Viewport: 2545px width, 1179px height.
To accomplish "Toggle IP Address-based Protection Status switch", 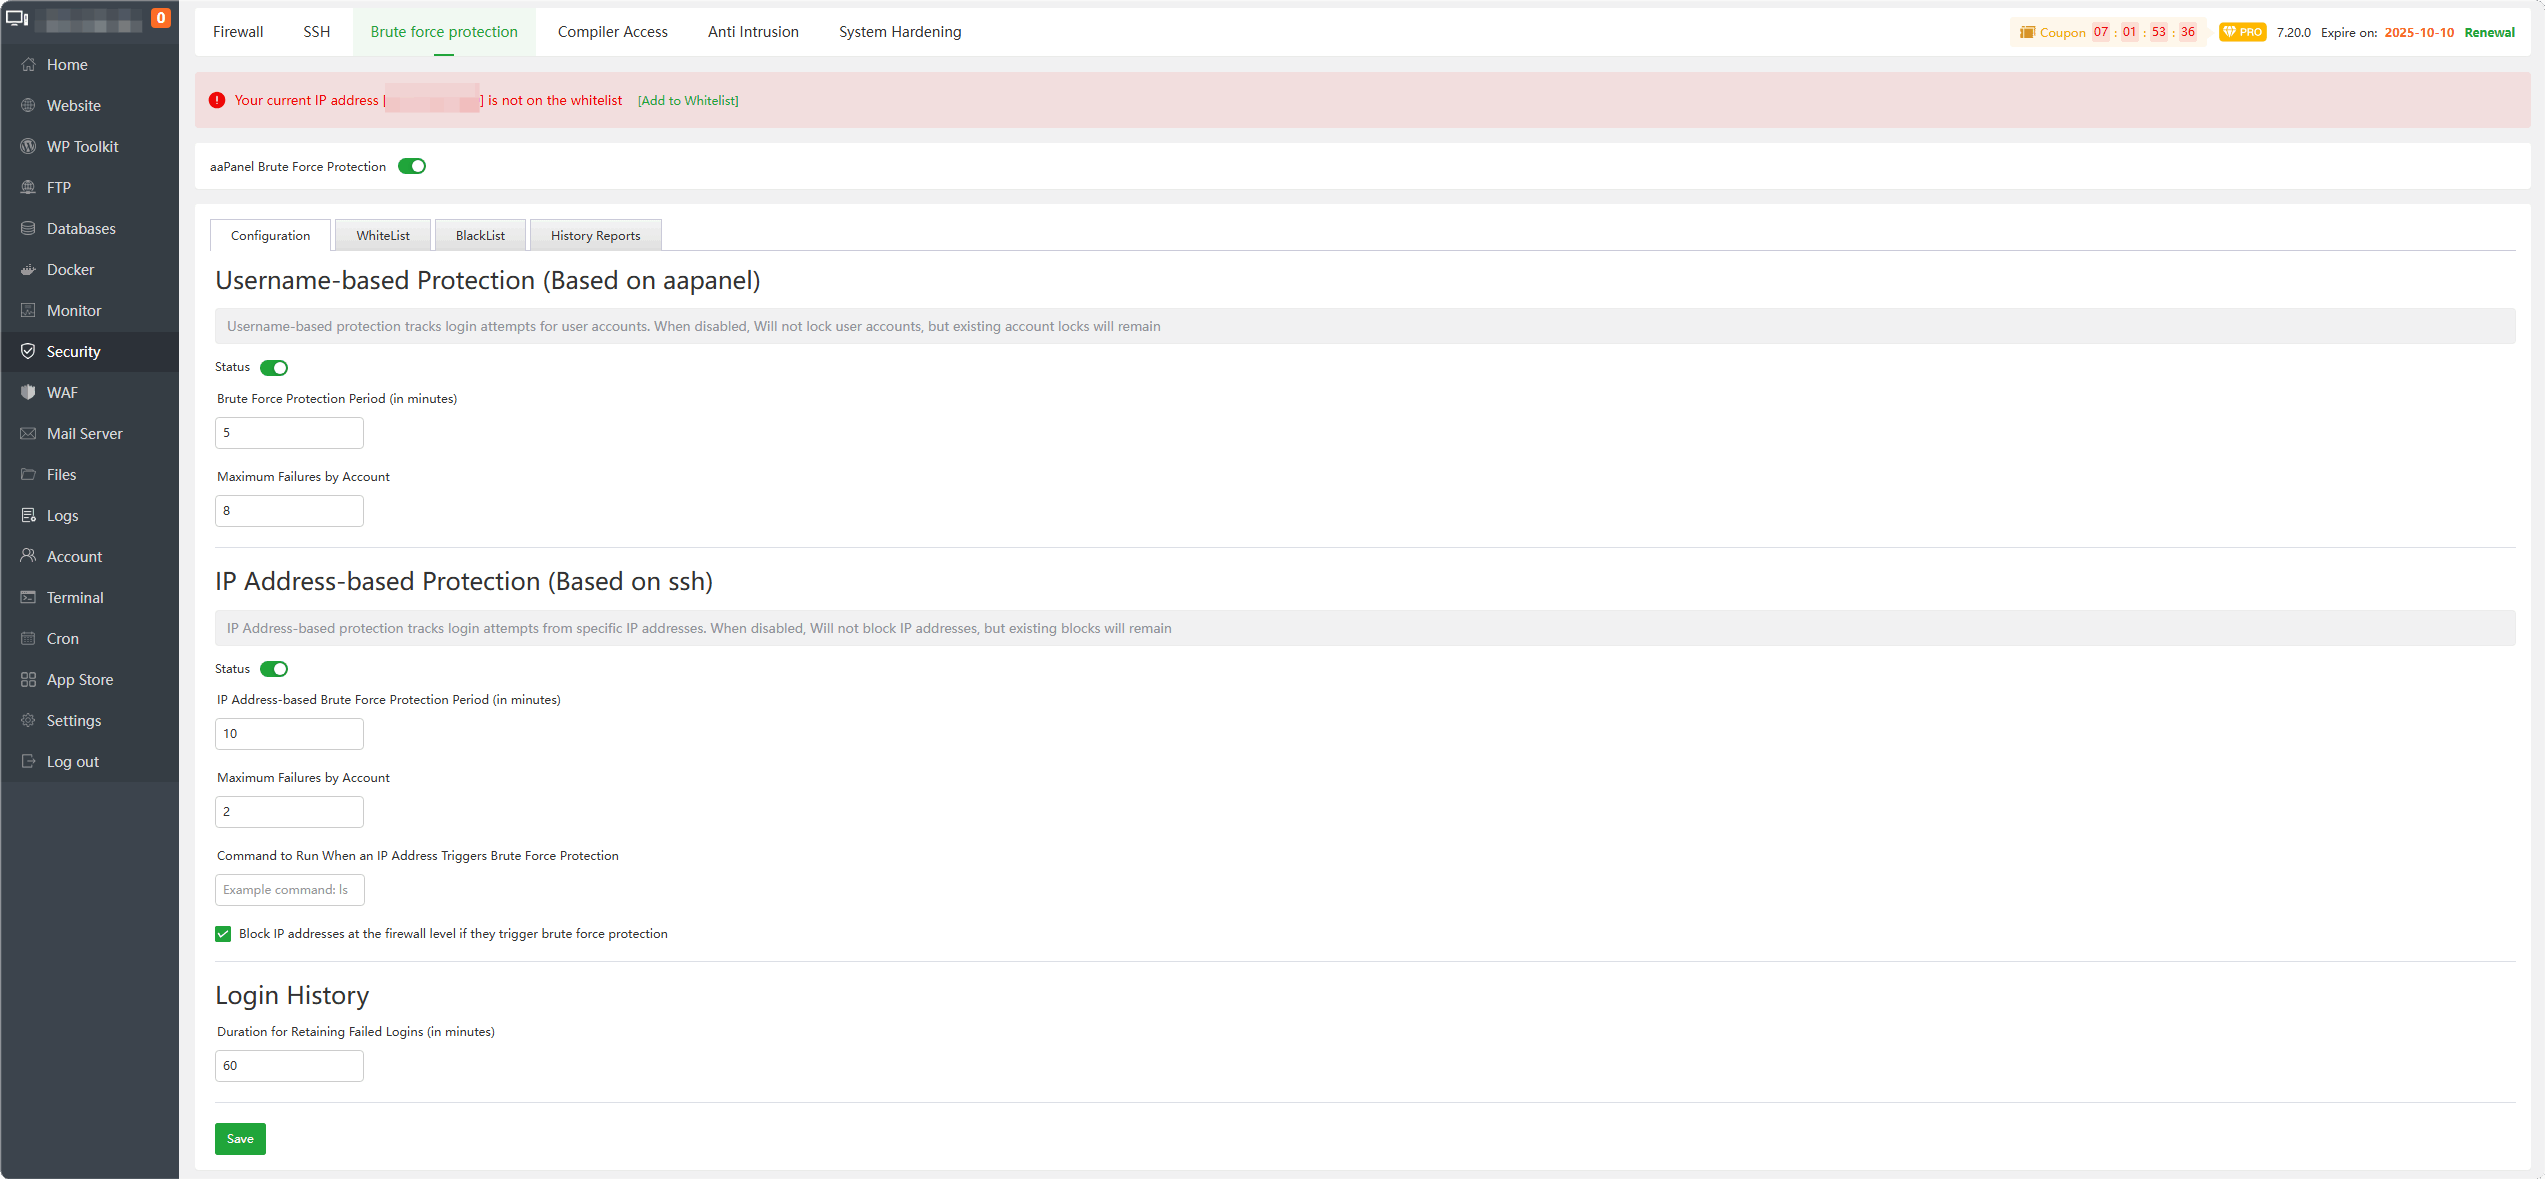I will point(274,669).
